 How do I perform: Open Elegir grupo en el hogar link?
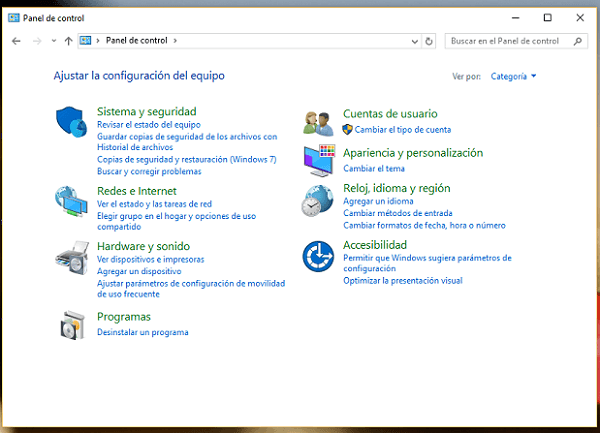point(176,221)
